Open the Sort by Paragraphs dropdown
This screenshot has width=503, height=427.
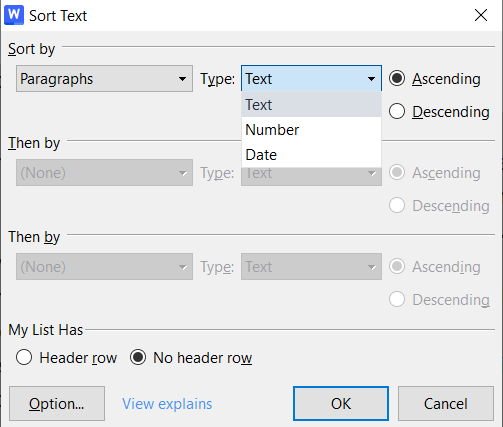pos(104,79)
